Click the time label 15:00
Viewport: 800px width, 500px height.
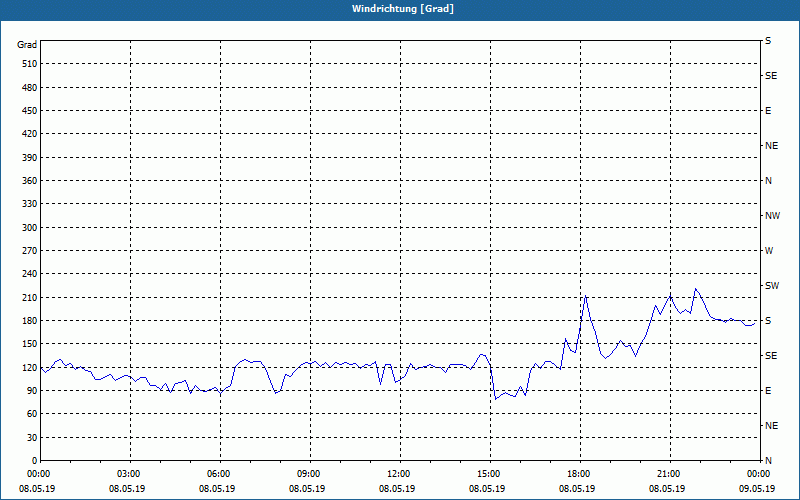pos(490,474)
